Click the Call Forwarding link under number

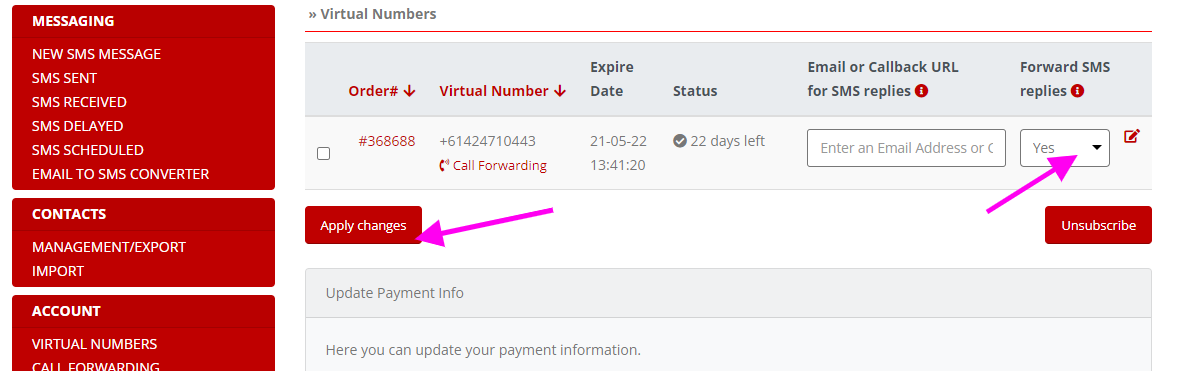500,165
